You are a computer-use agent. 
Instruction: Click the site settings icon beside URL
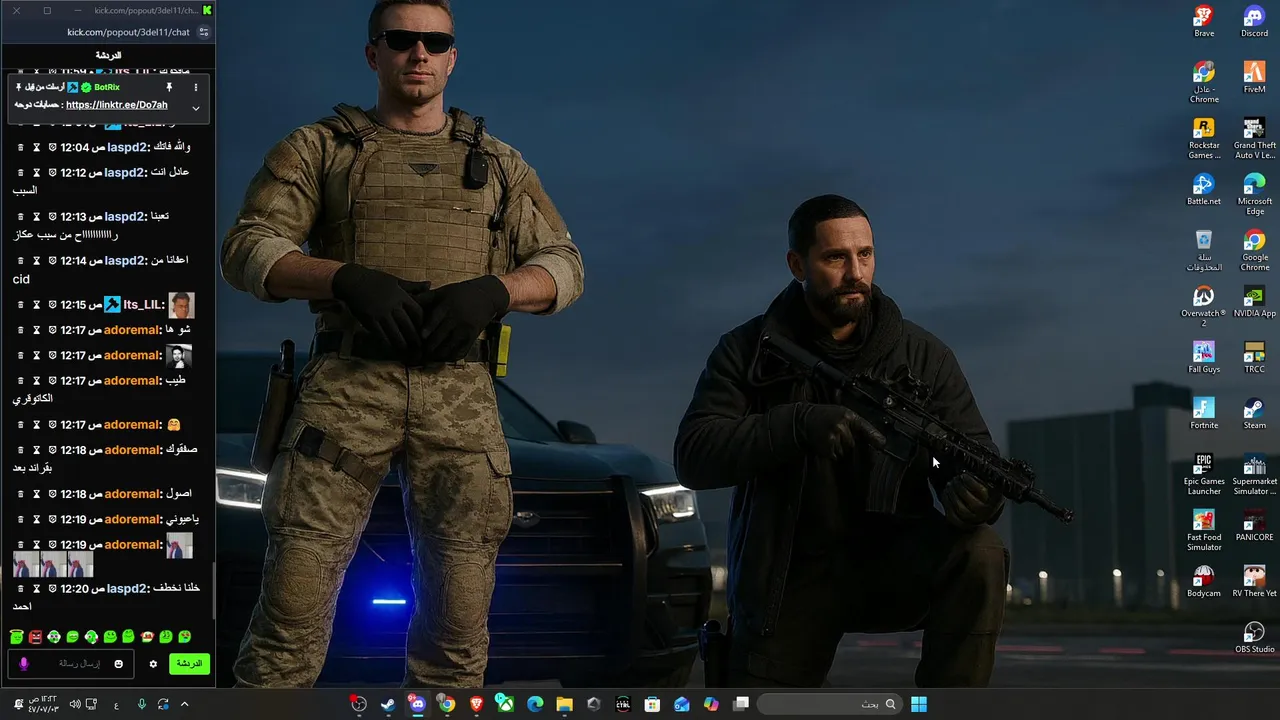204,32
